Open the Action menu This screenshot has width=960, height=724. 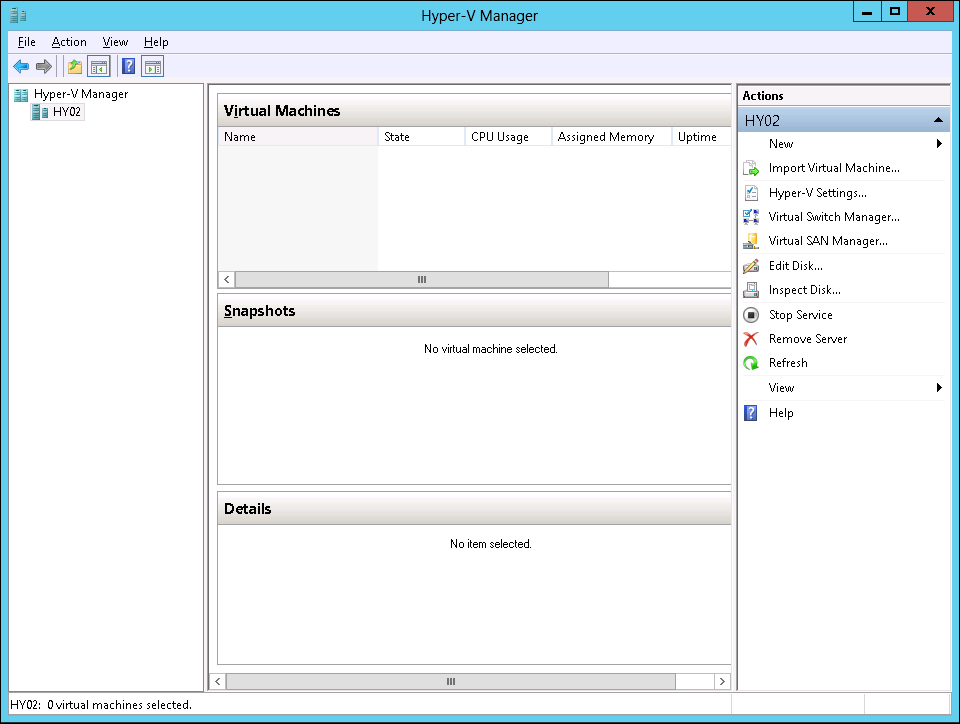[x=69, y=42]
